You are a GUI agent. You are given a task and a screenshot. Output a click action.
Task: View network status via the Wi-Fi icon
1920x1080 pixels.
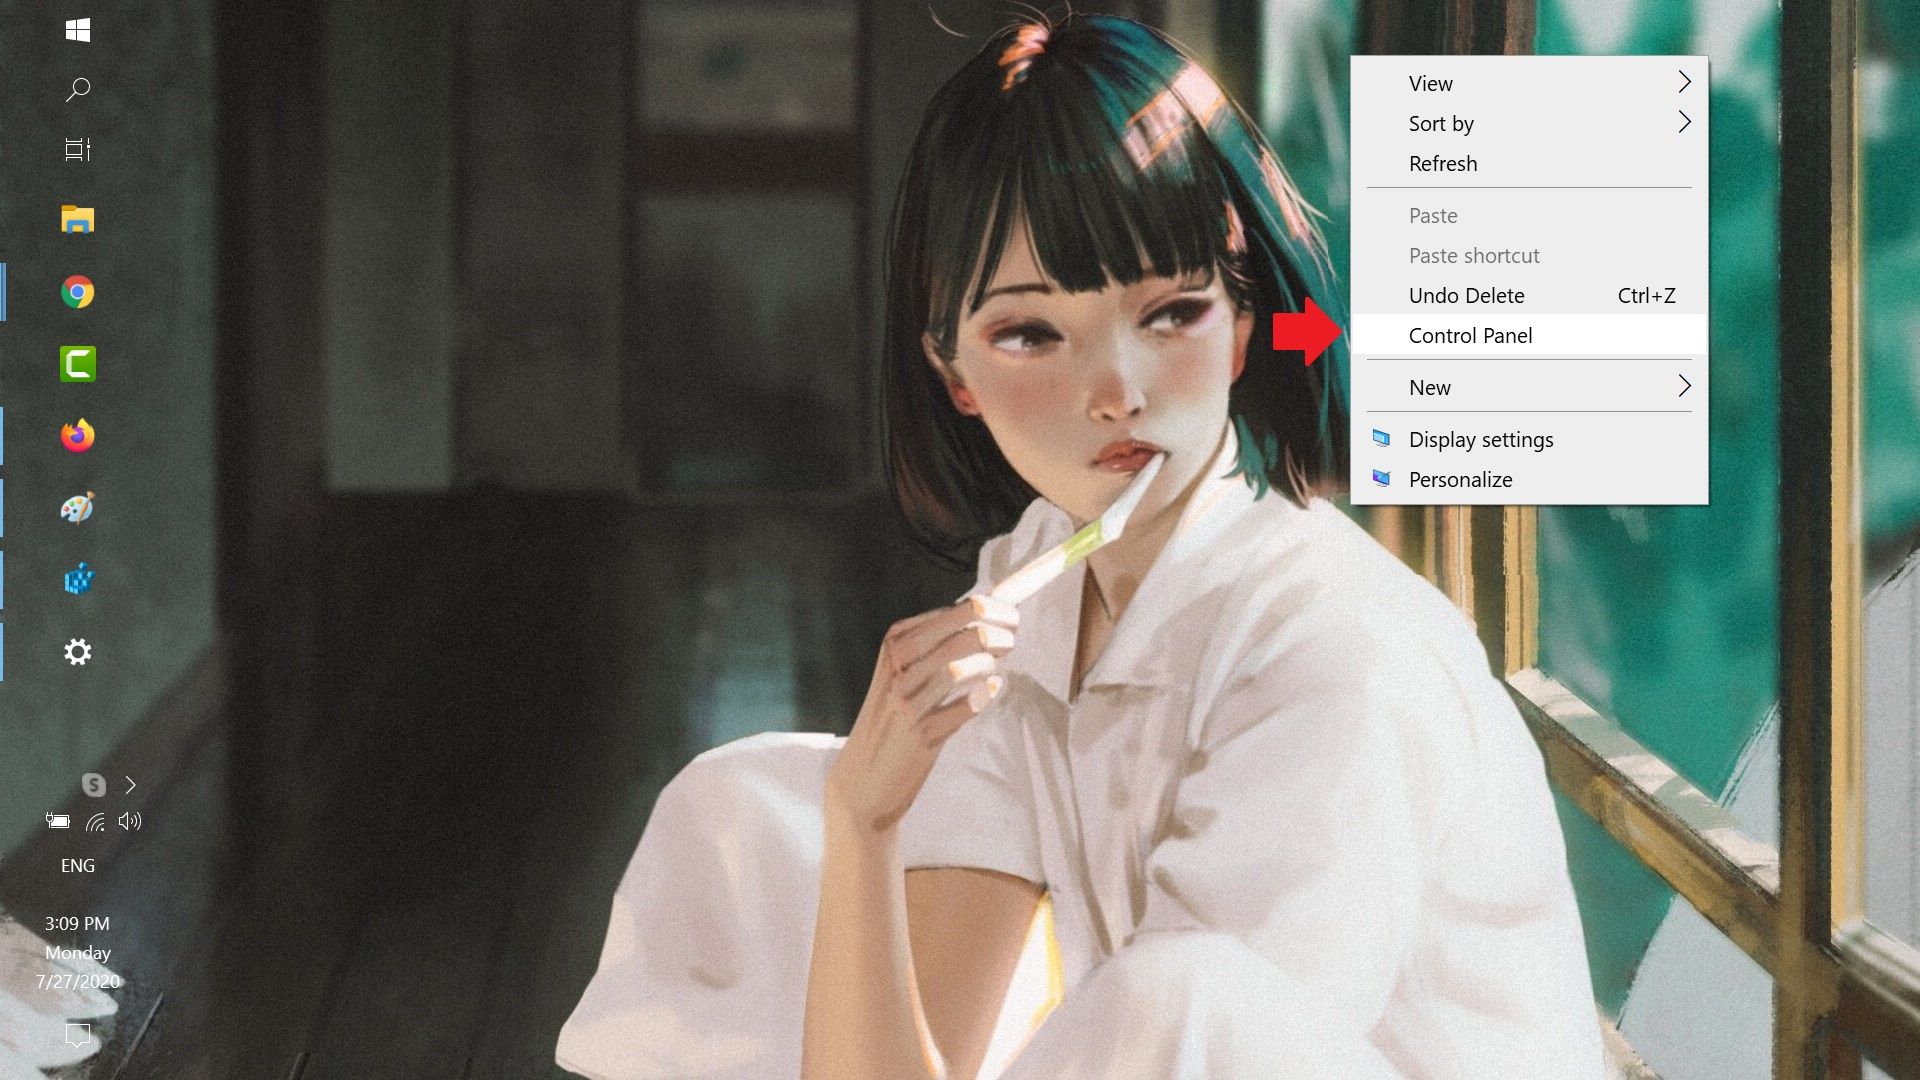coord(95,822)
